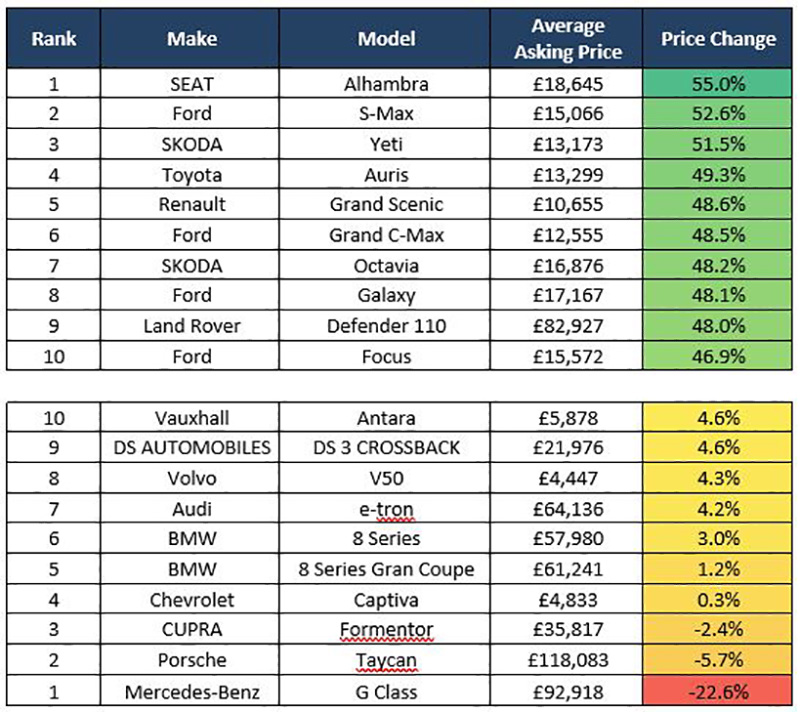This screenshot has height=712, width=800.
Task: Click the Taycan model cell
Action: pos(386,659)
